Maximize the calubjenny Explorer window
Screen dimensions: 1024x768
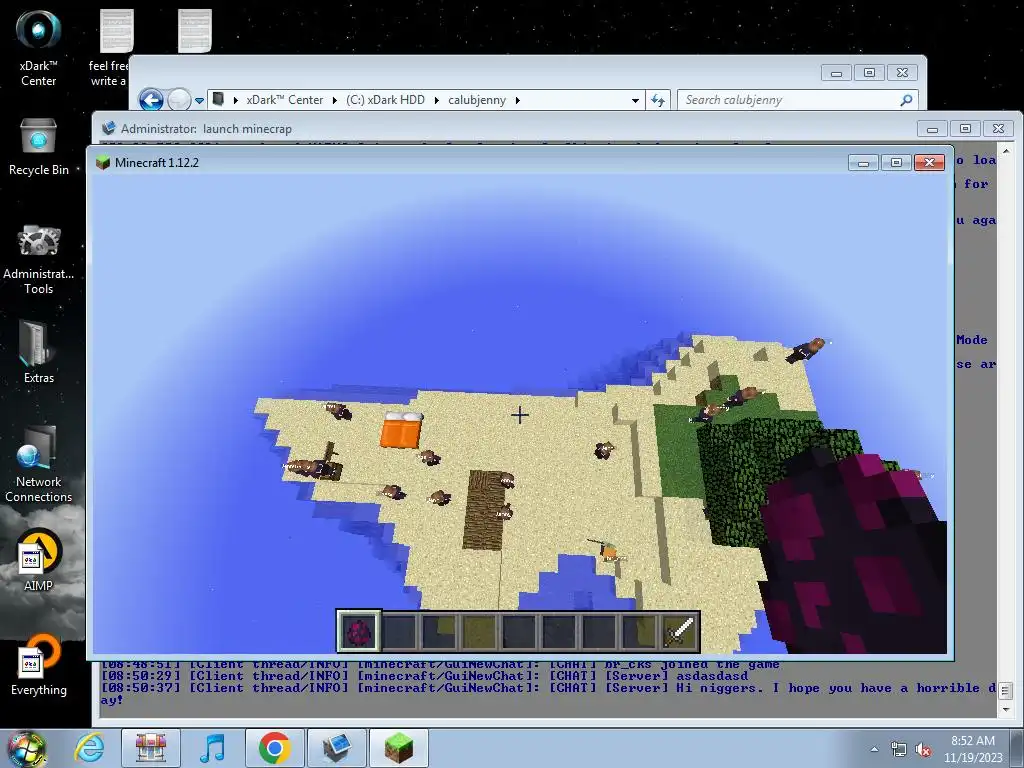869,72
